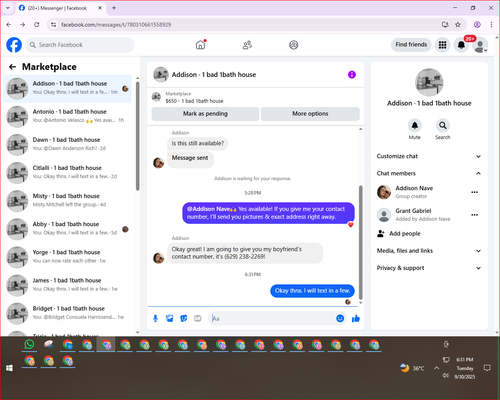The width and height of the screenshot is (500, 400).
Task: Expand Customize chat section
Action: click(x=429, y=156)
